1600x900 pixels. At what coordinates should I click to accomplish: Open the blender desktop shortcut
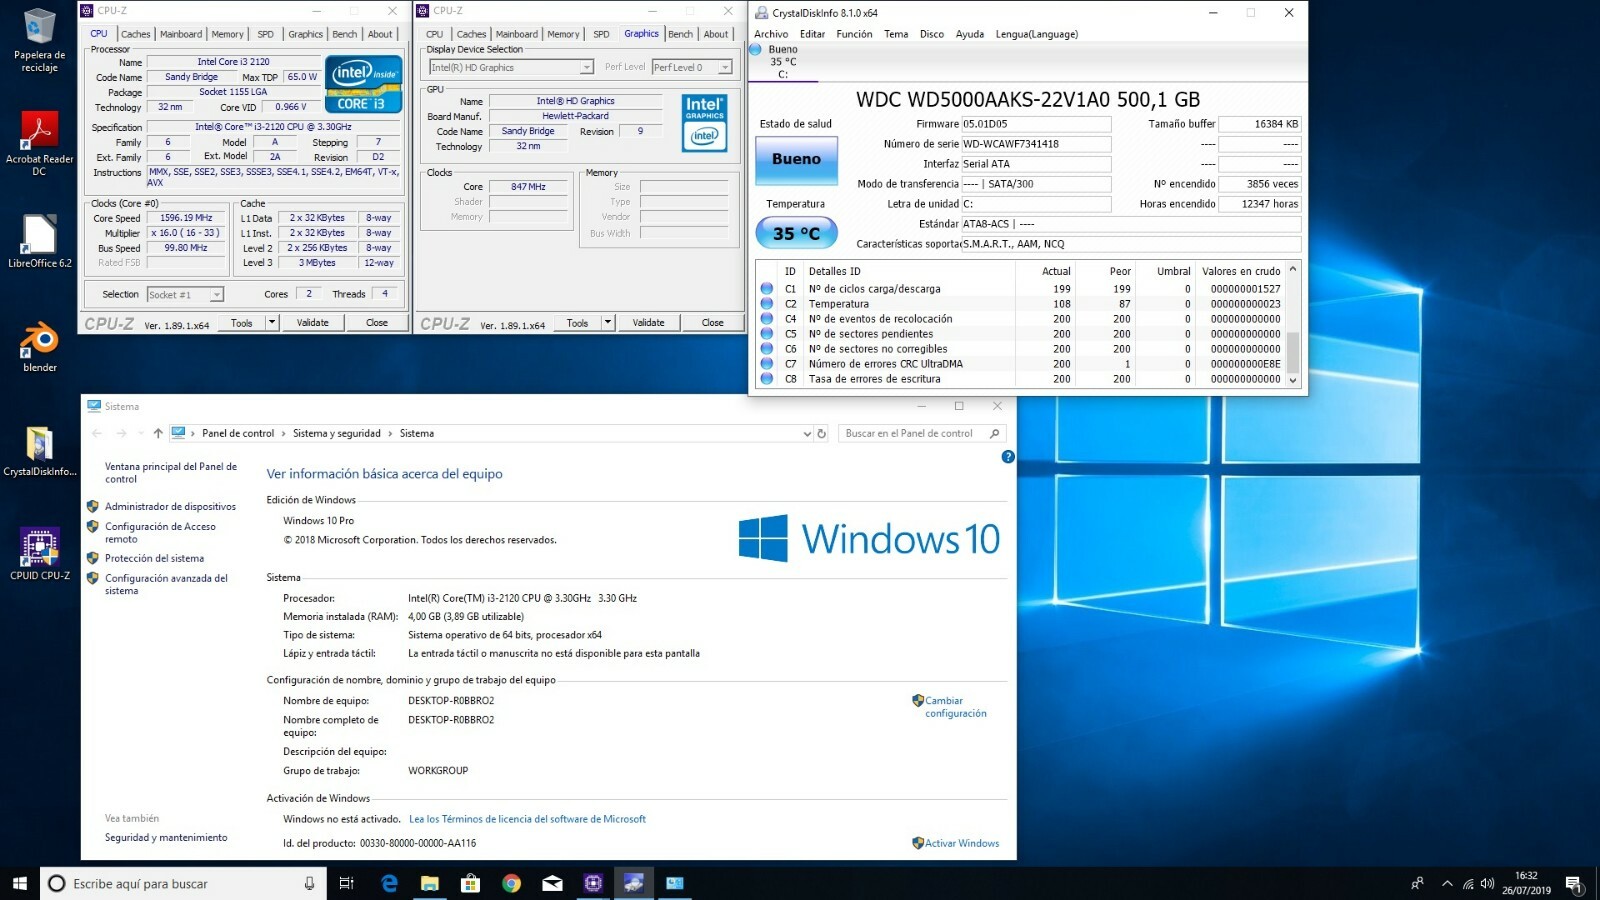[x=39, y=347]
